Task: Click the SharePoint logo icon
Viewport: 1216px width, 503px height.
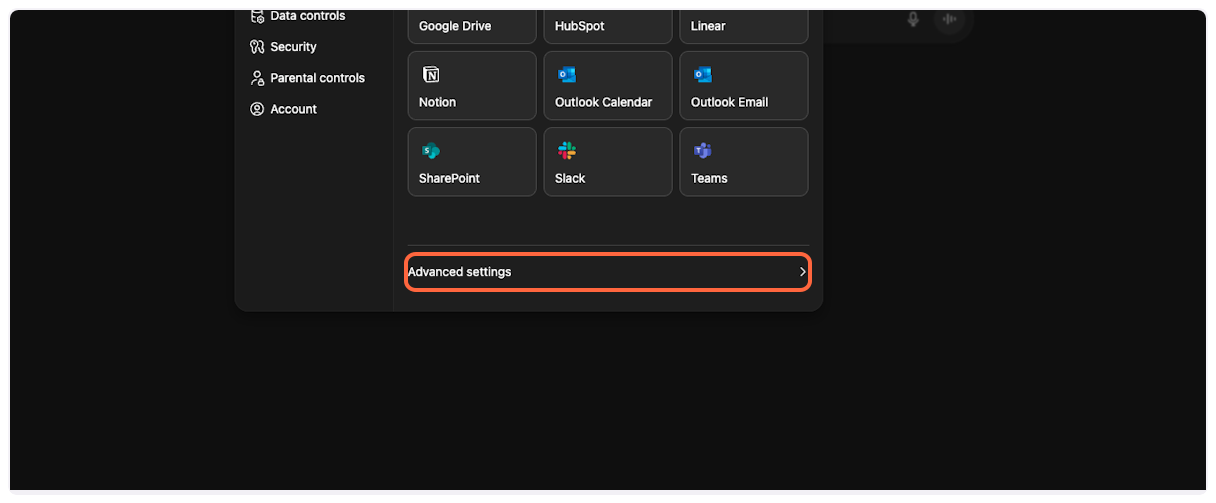Action: tap(430, 151)
